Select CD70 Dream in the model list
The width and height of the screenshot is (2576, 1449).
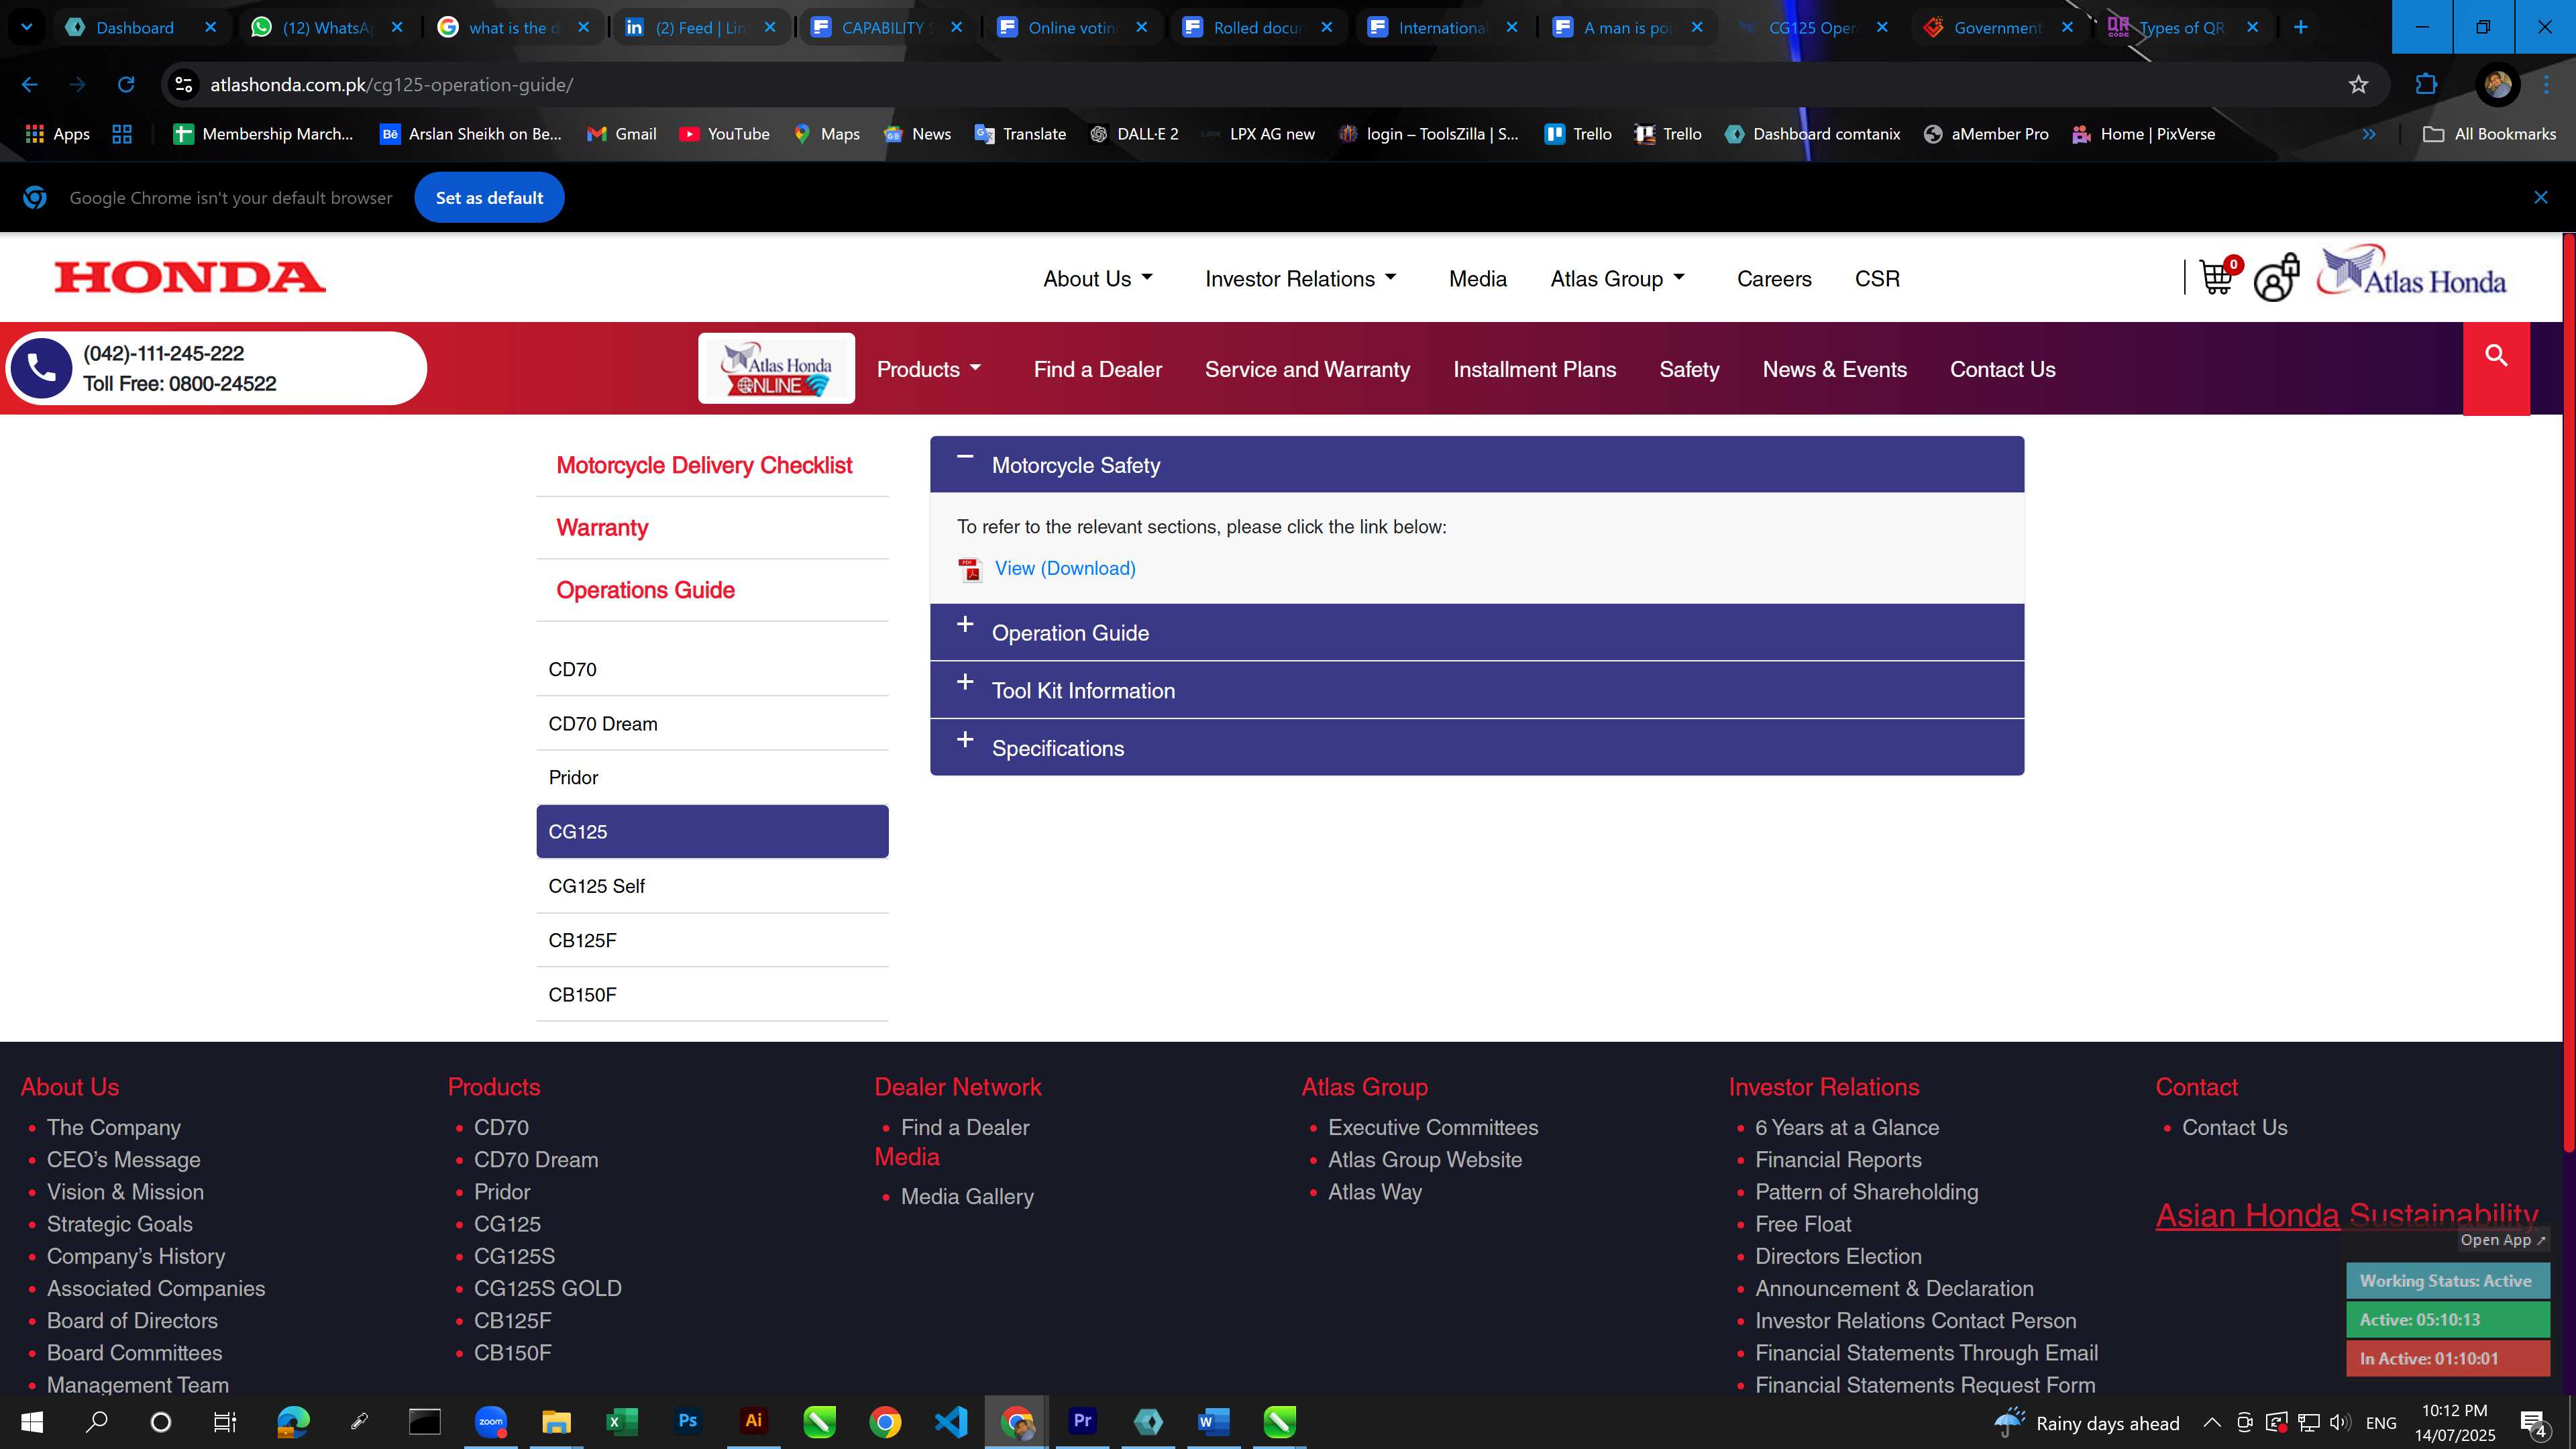tap(712, 723)
